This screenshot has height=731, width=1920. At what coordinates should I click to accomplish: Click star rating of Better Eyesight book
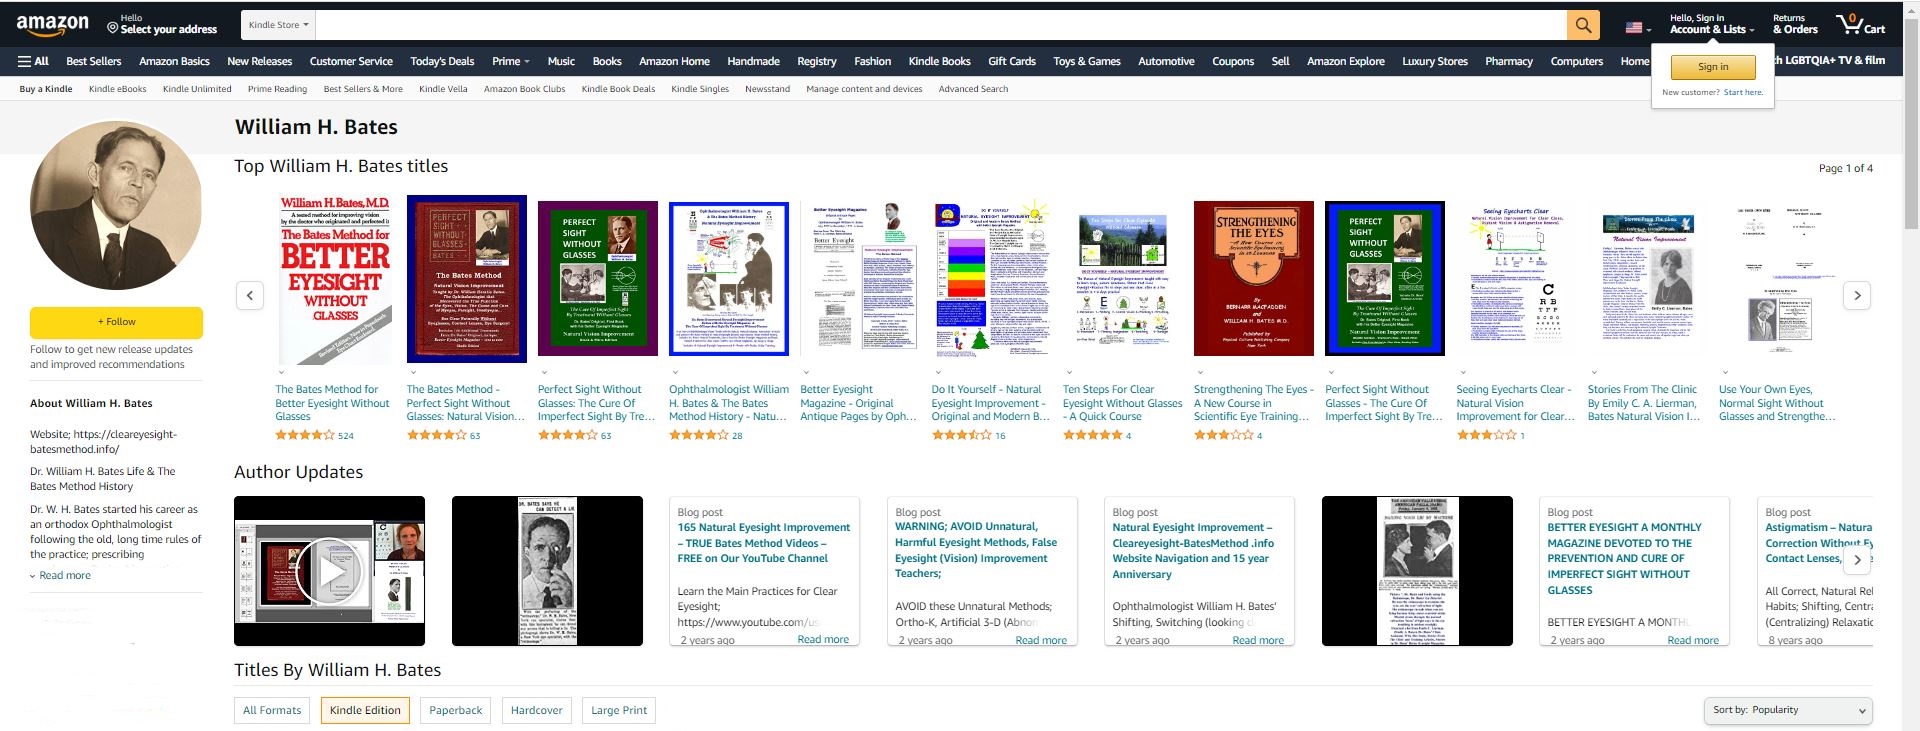[x=305, y=436]
